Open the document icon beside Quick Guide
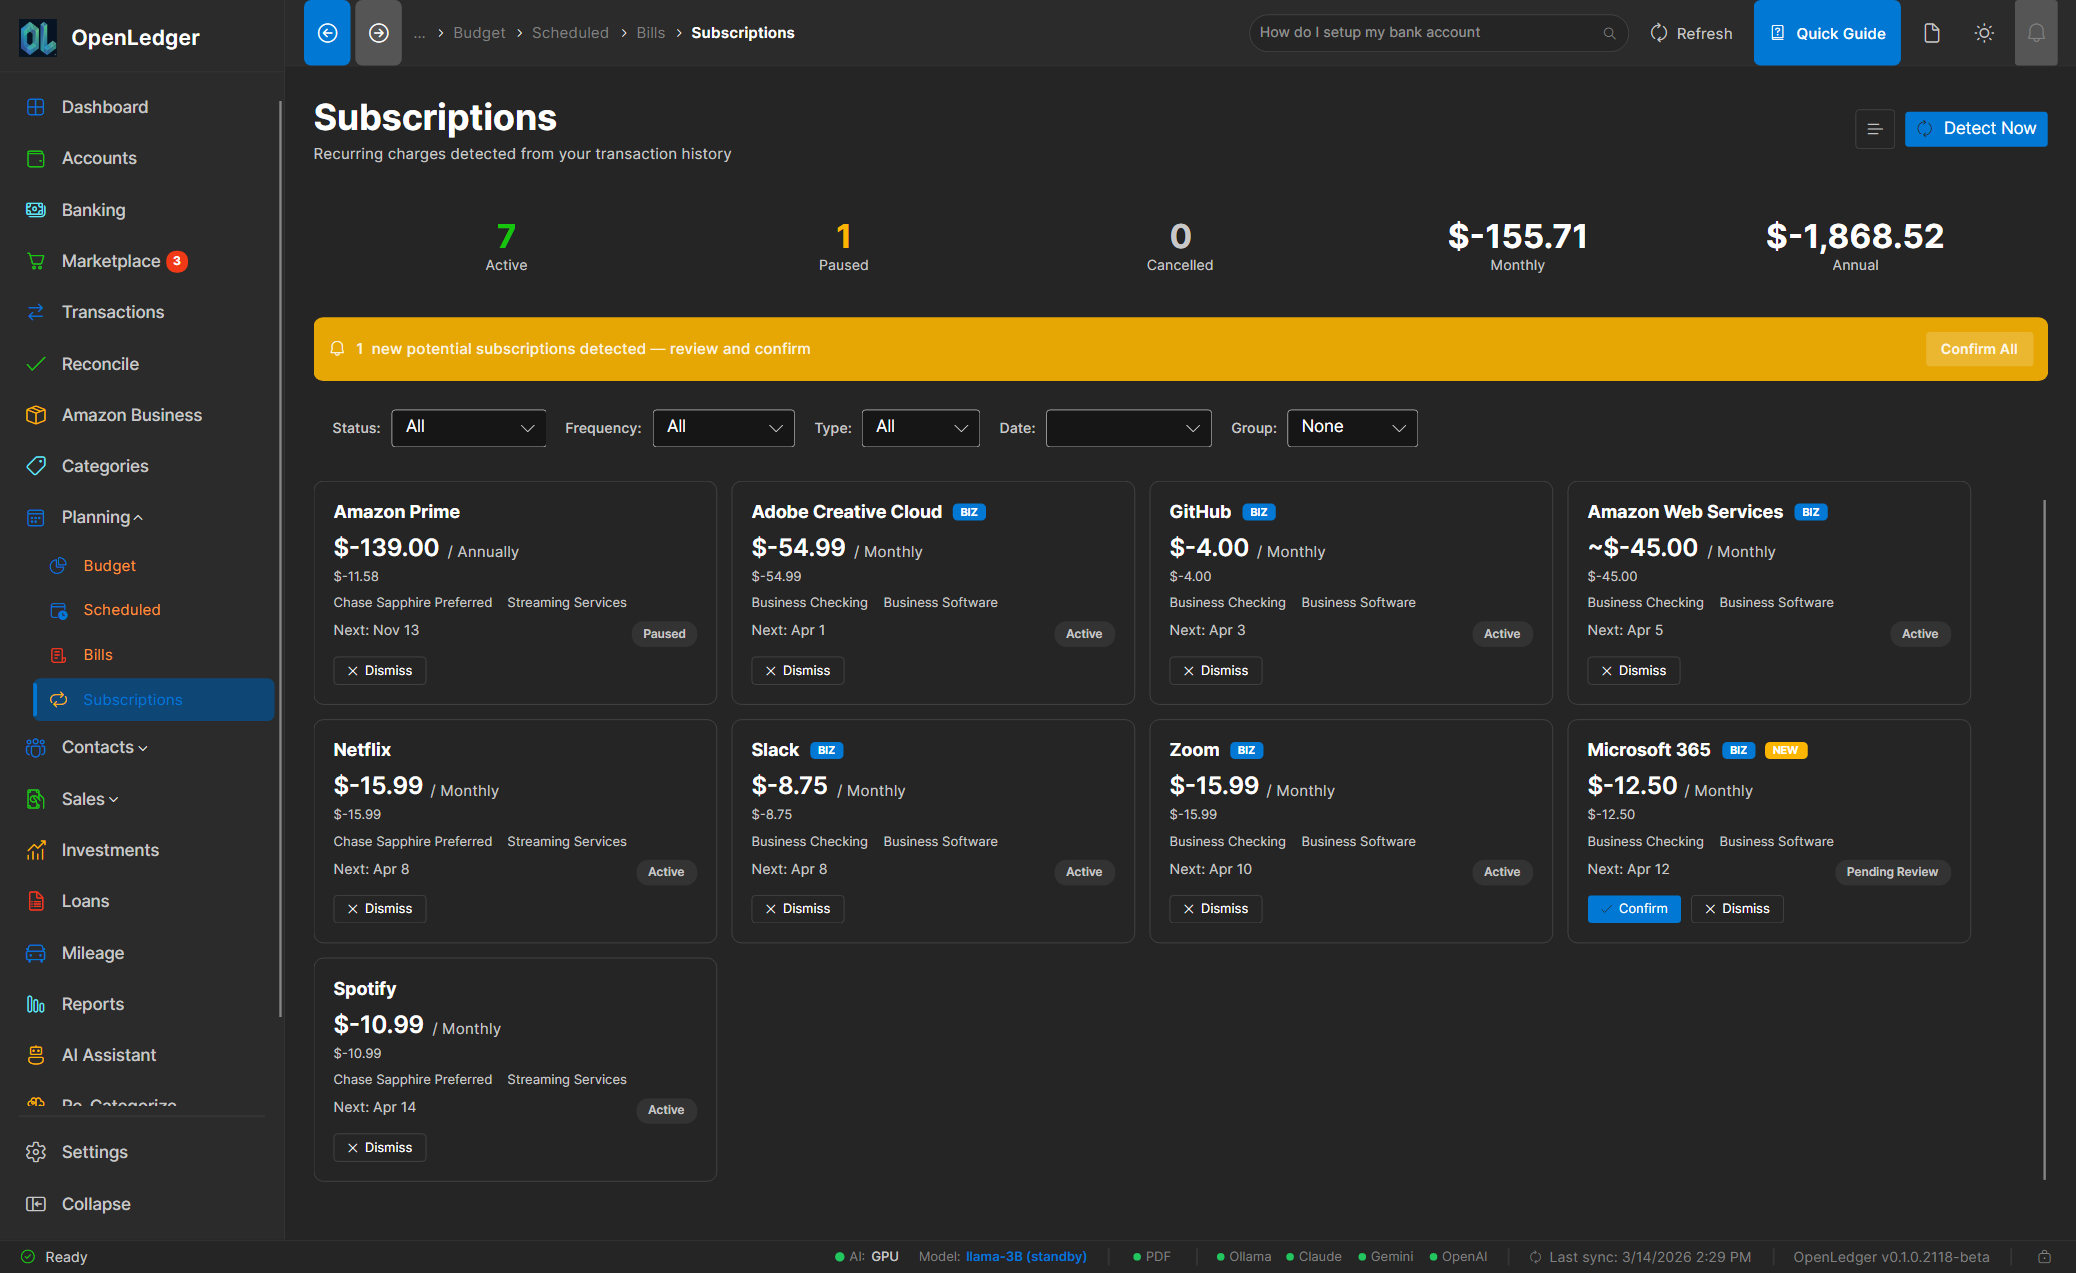The image size is (2076, 1273). click(x=1931, y=32)
